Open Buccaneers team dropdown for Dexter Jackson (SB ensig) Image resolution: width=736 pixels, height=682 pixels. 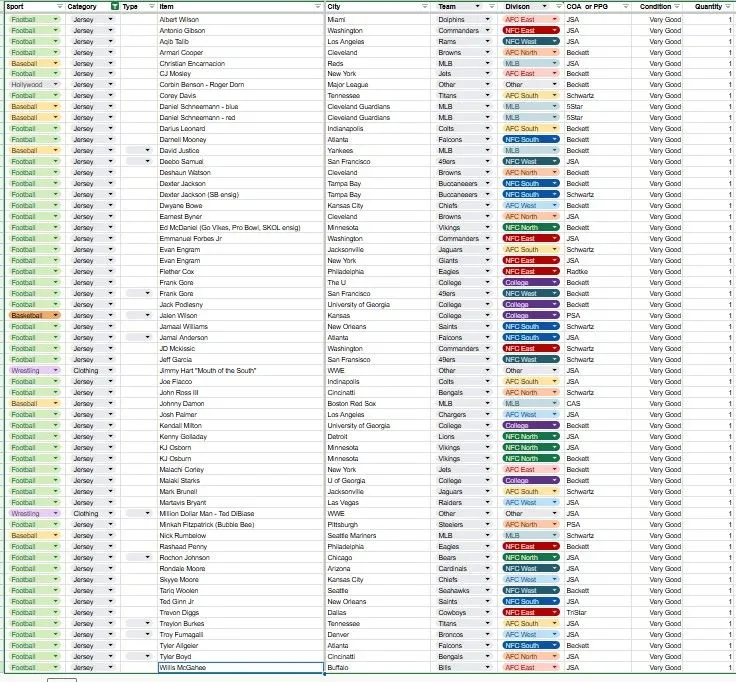tap(487, 194)
